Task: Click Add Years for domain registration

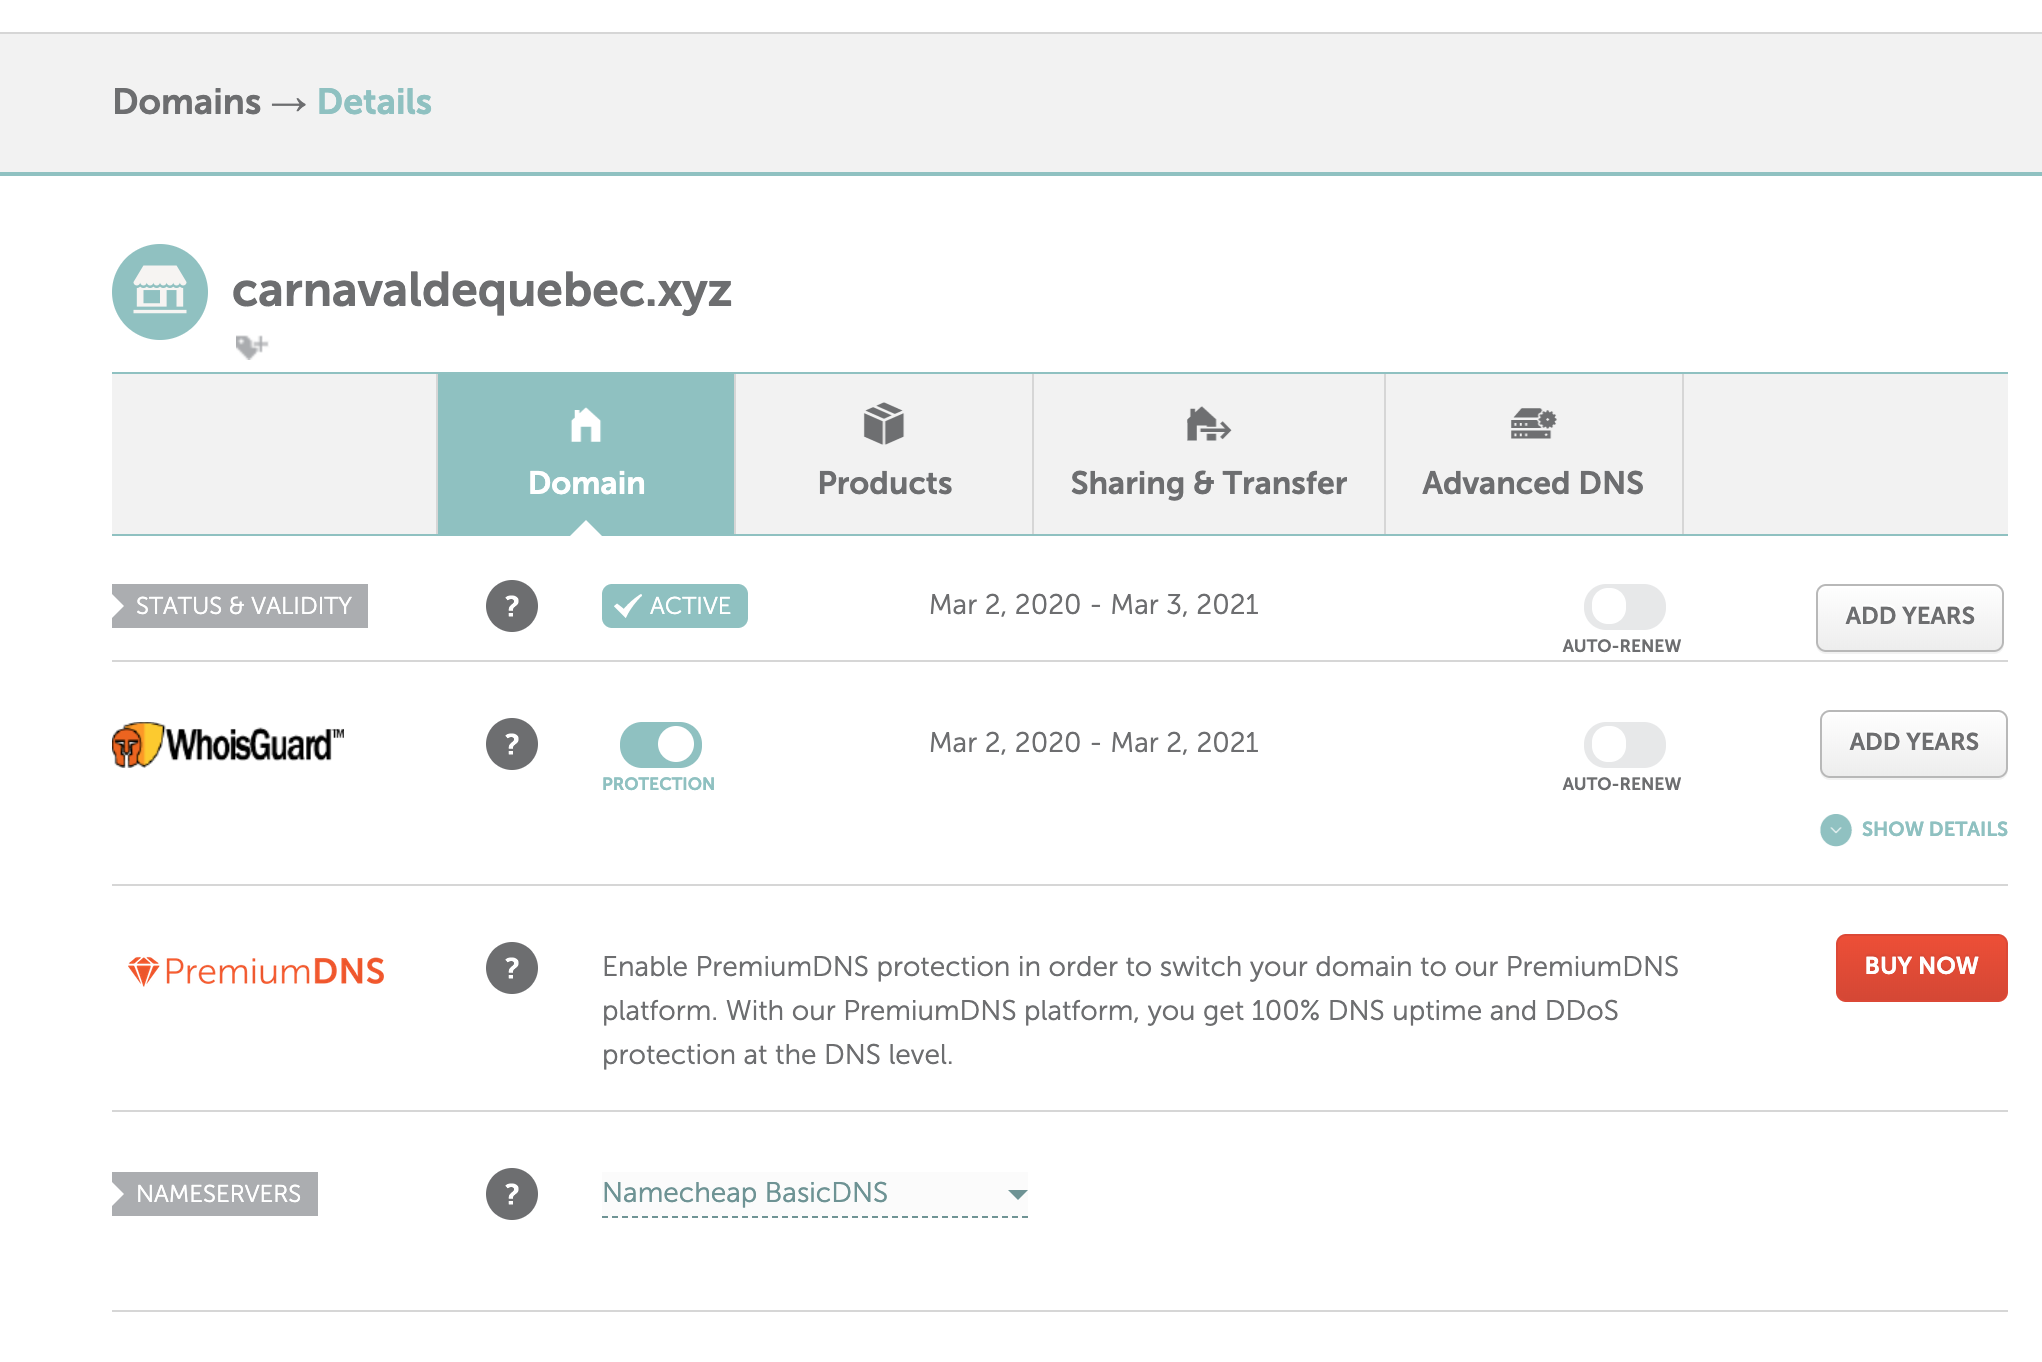Action: click(x=1909, y=617)
